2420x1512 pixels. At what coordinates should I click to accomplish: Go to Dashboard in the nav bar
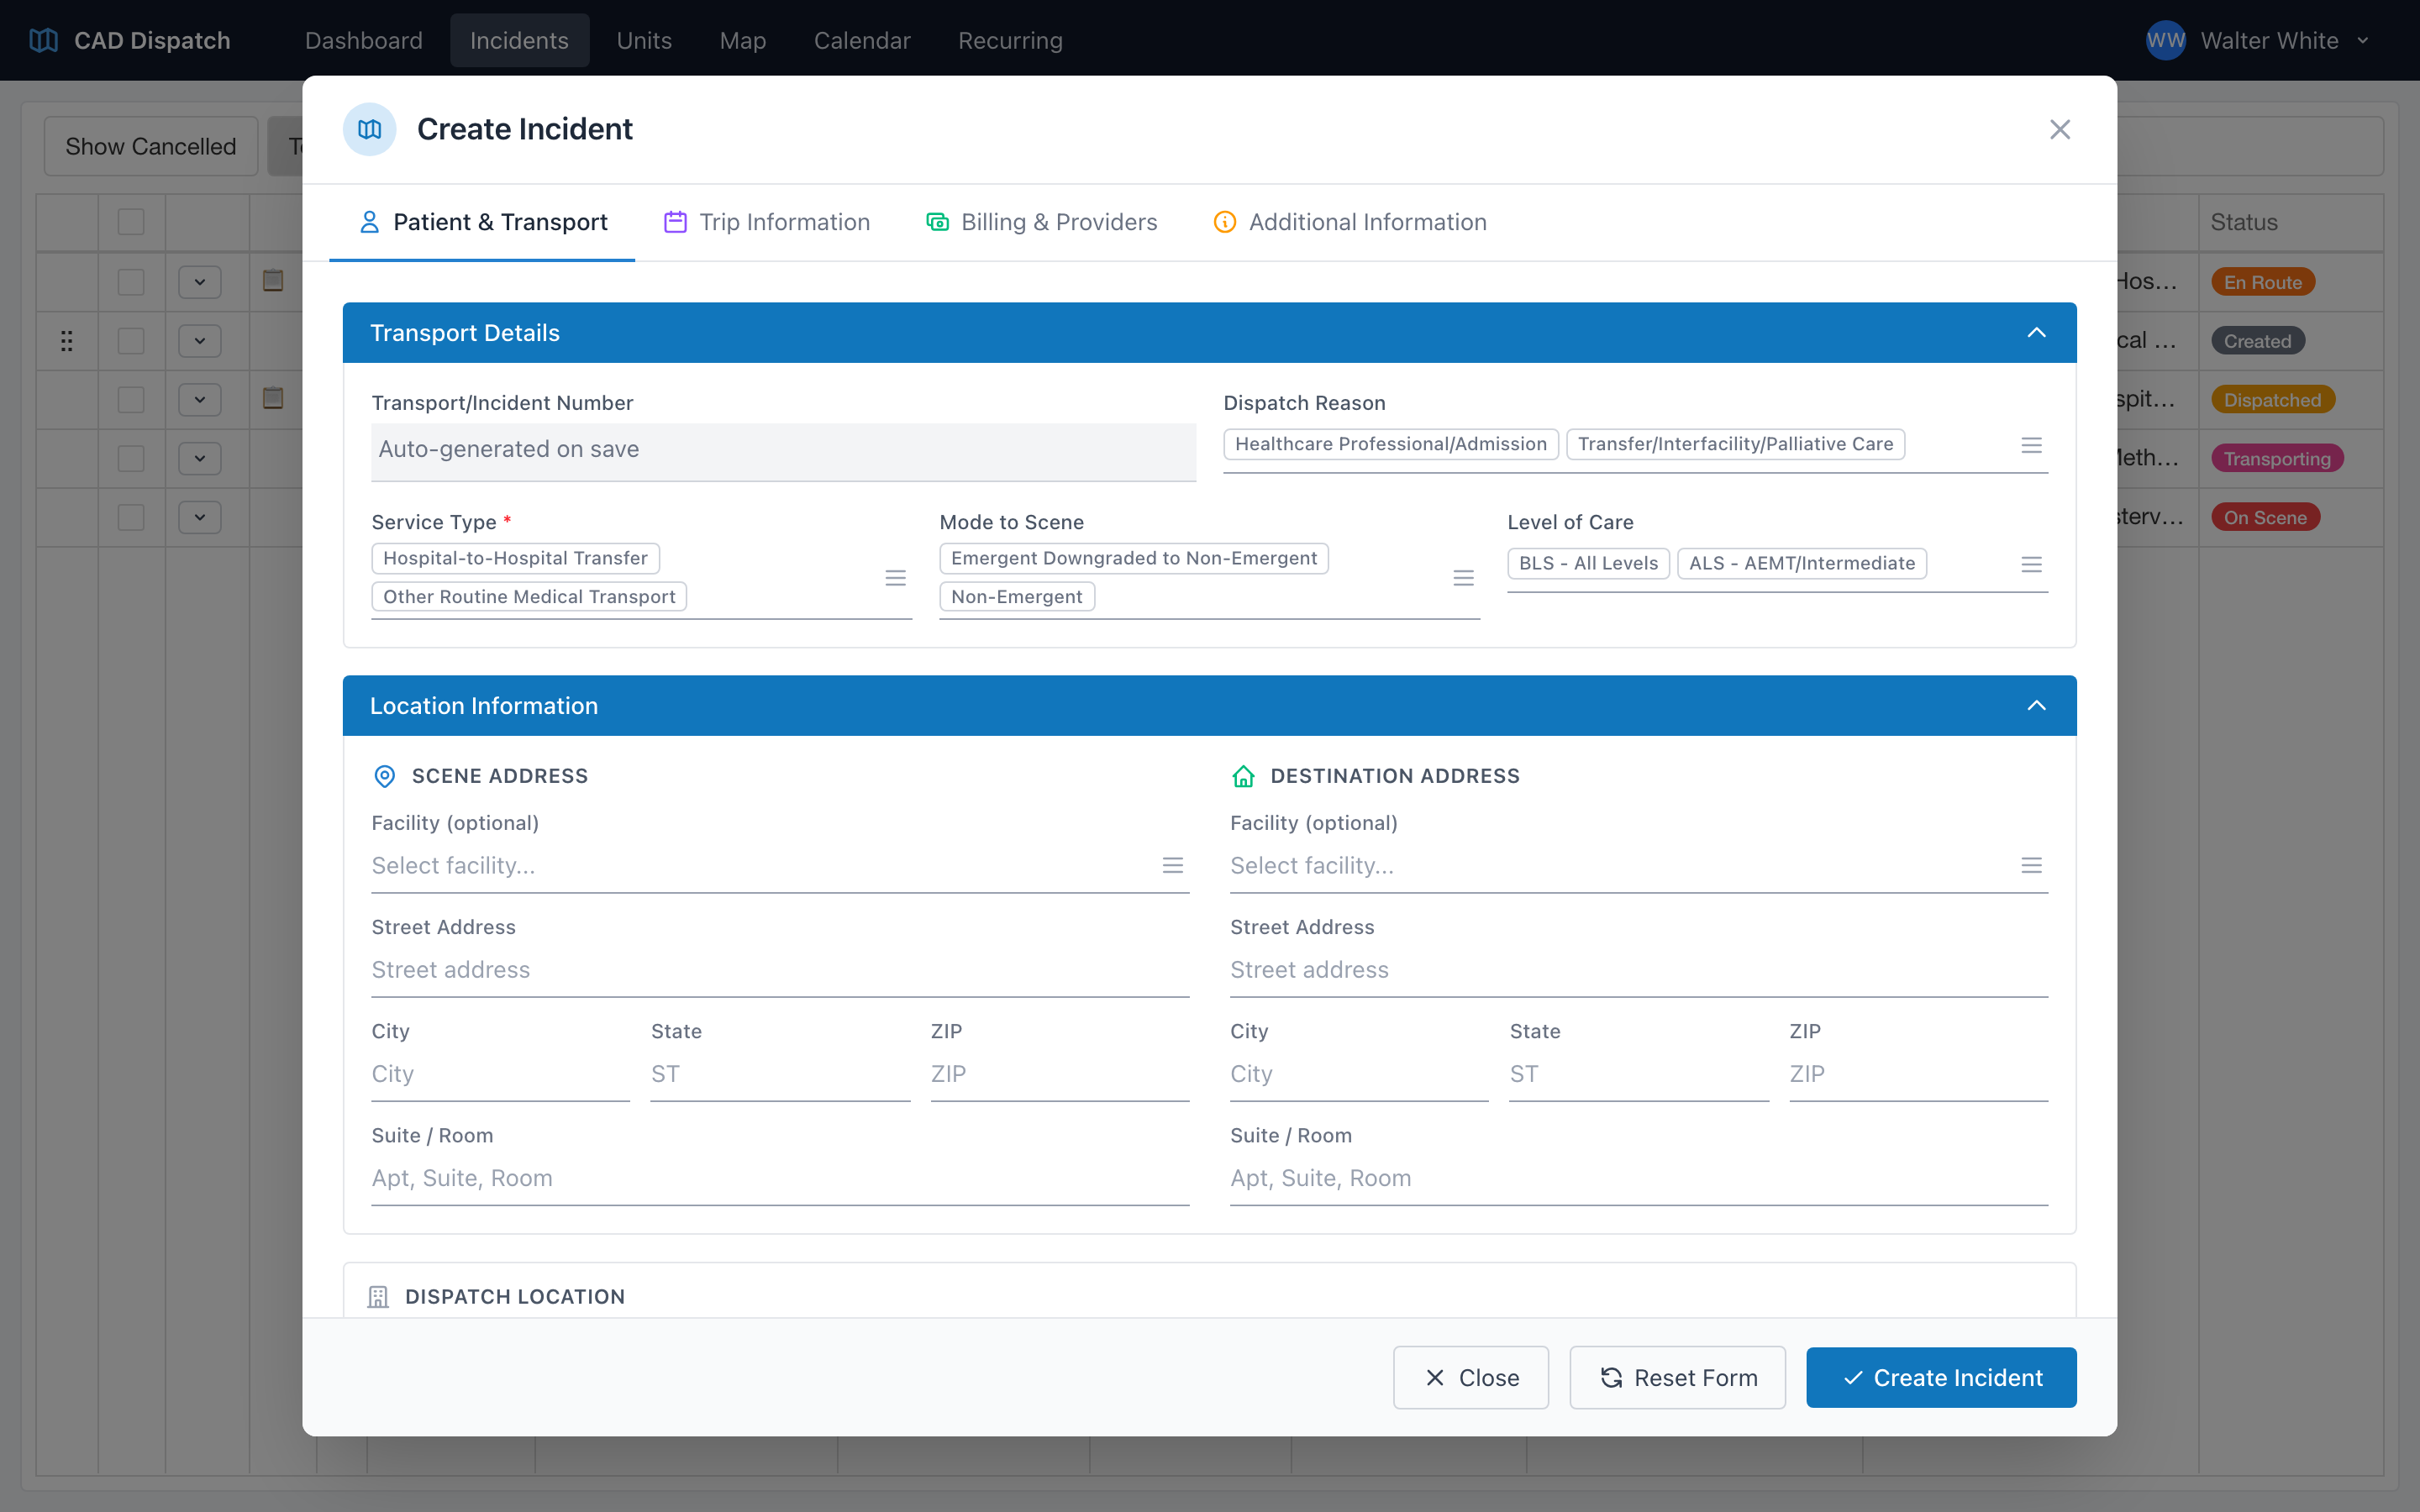click(364, 40)
